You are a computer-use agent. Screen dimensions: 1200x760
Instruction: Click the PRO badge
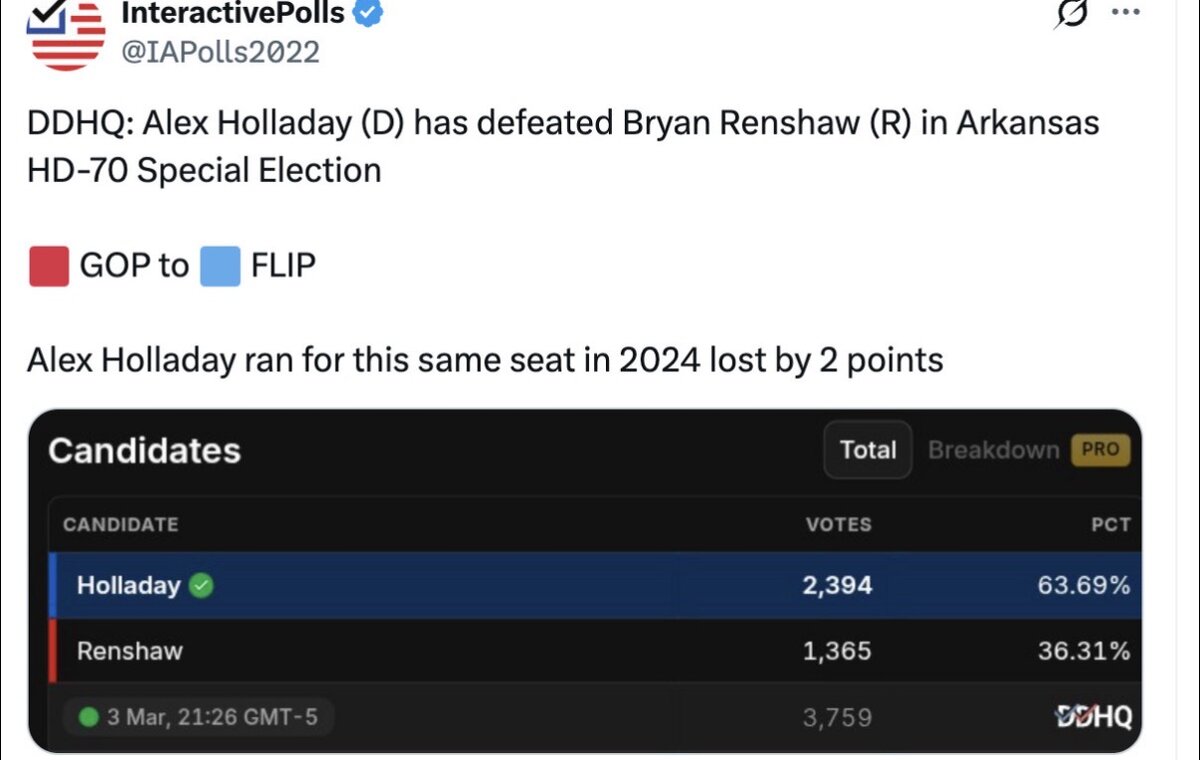pyautogui.click(x=1100, y=450)
